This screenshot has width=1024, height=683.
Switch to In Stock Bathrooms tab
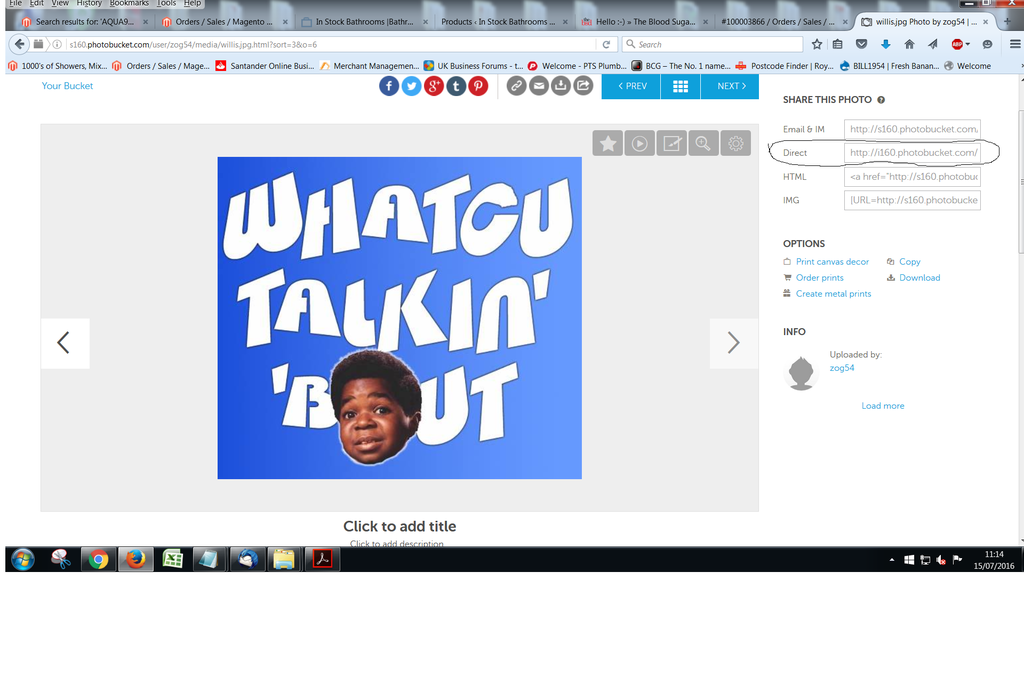coord(364,22)
